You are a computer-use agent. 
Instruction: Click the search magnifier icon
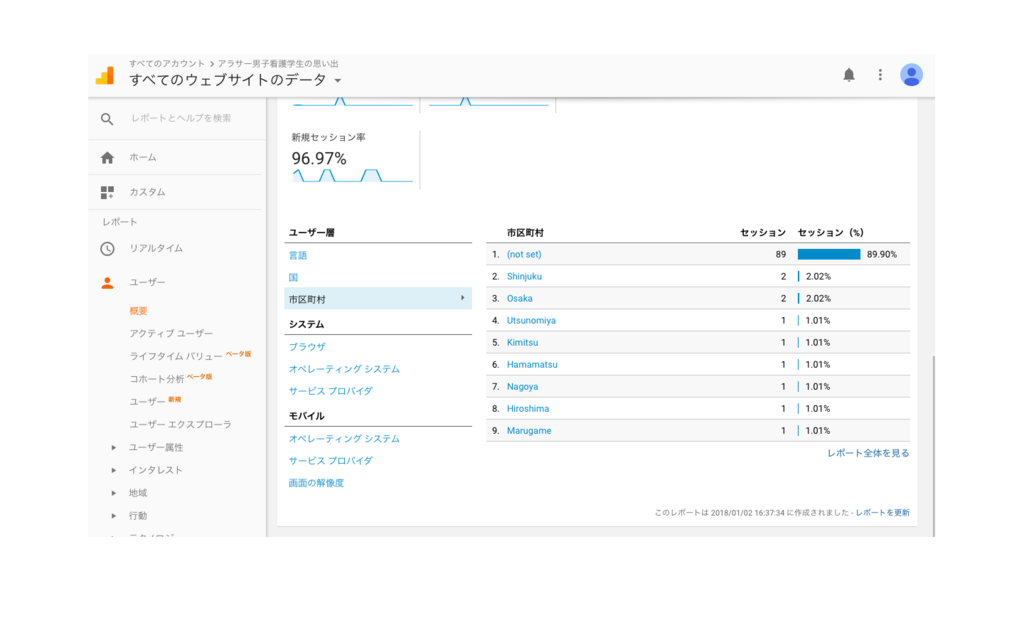tap(107, 119)
